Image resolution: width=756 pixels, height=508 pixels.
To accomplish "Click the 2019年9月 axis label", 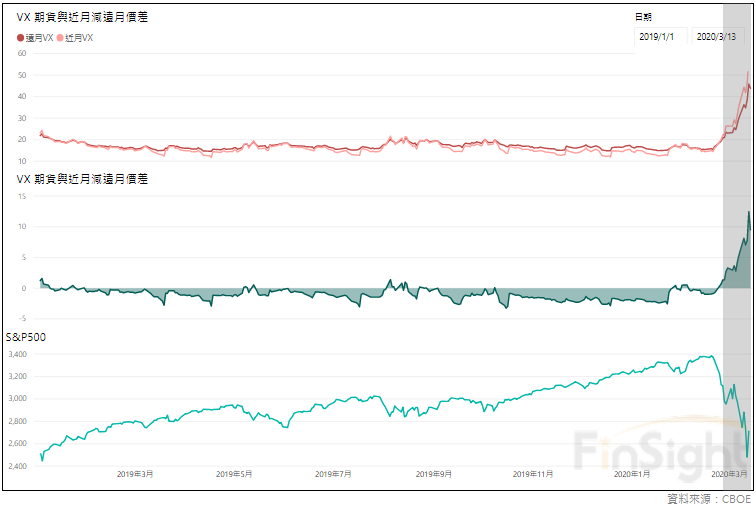I will coord(432,473).
